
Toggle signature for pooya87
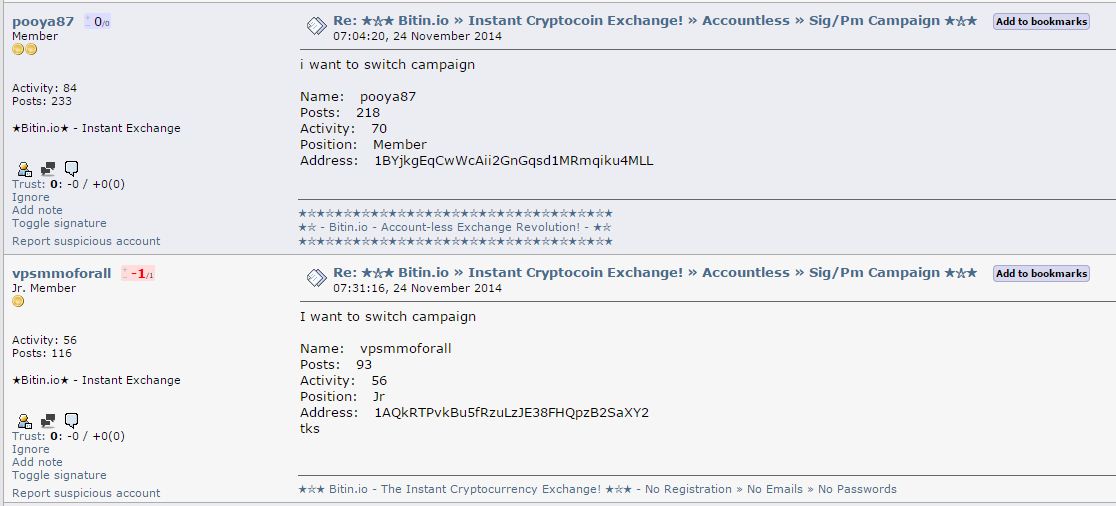pos(59,223)
